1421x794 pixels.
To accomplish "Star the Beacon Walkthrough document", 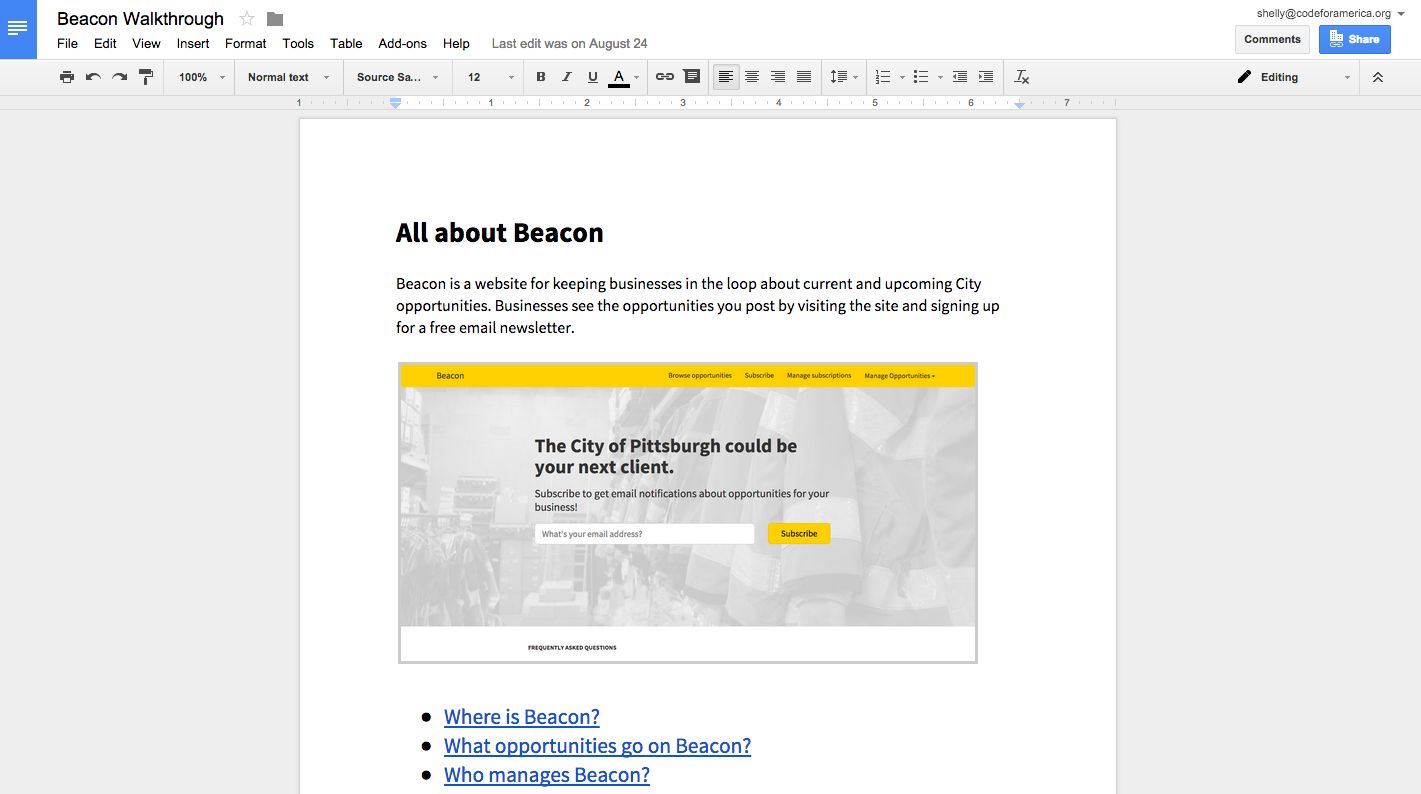I will (x=247, y=19).
